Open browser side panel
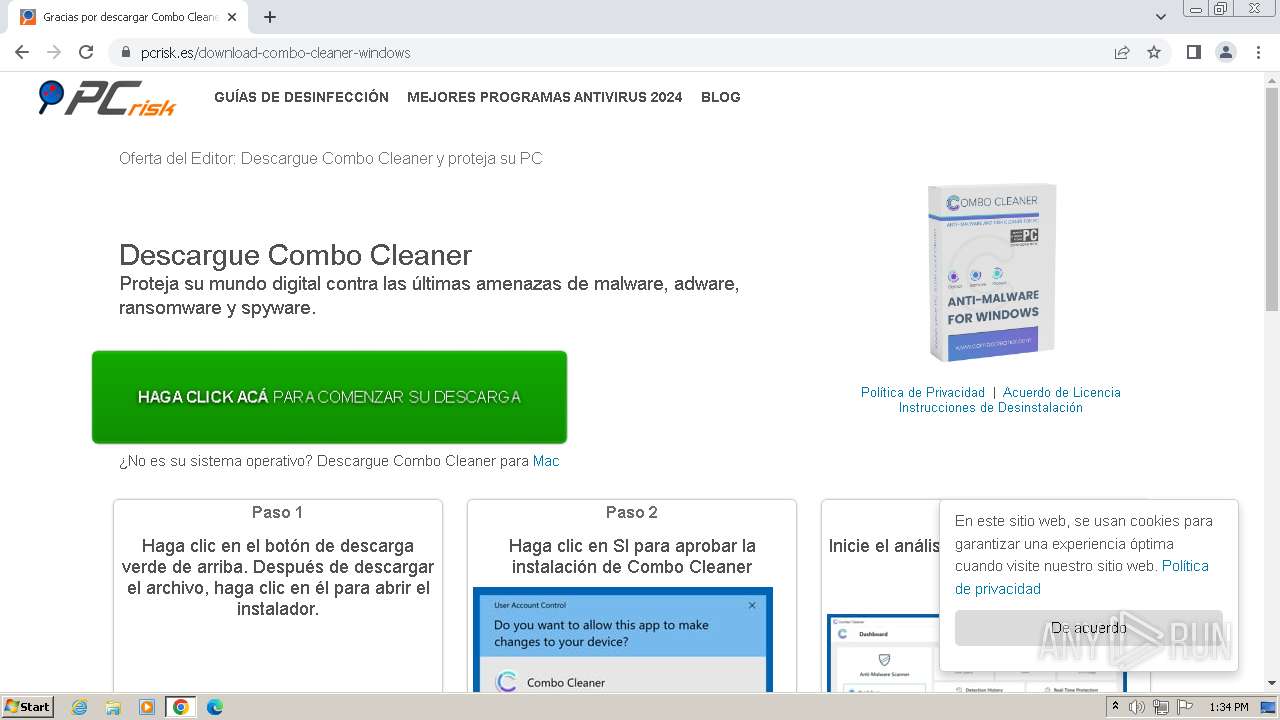 click(1194, 53)
